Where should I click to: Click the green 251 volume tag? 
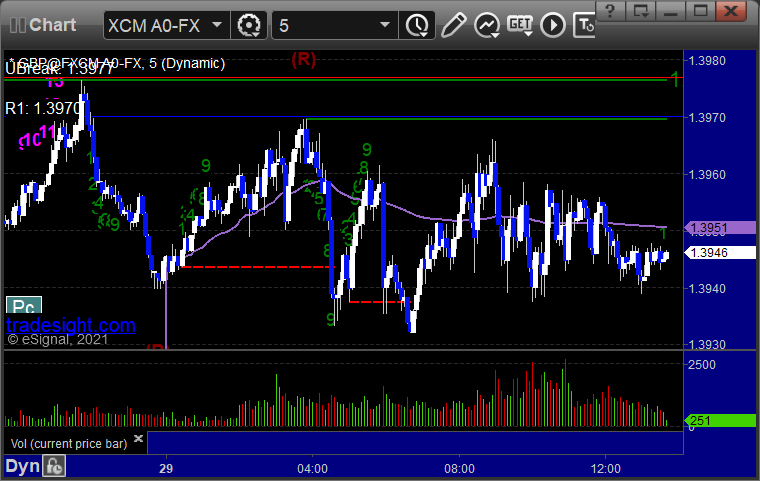[x=720, y=420]
